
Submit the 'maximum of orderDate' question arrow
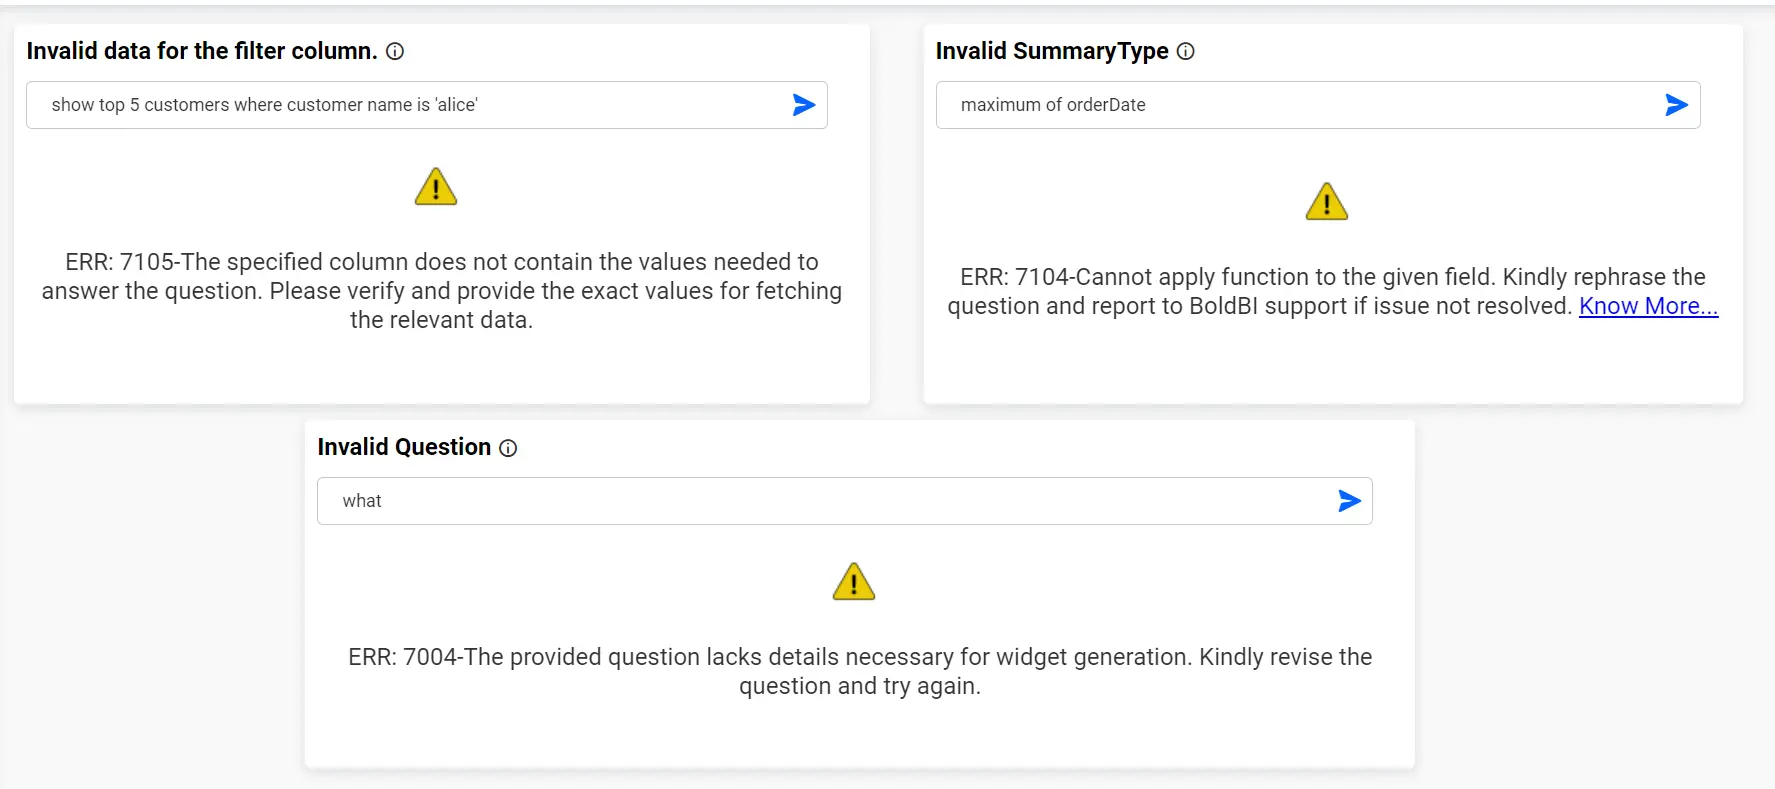click(1676, 105)
